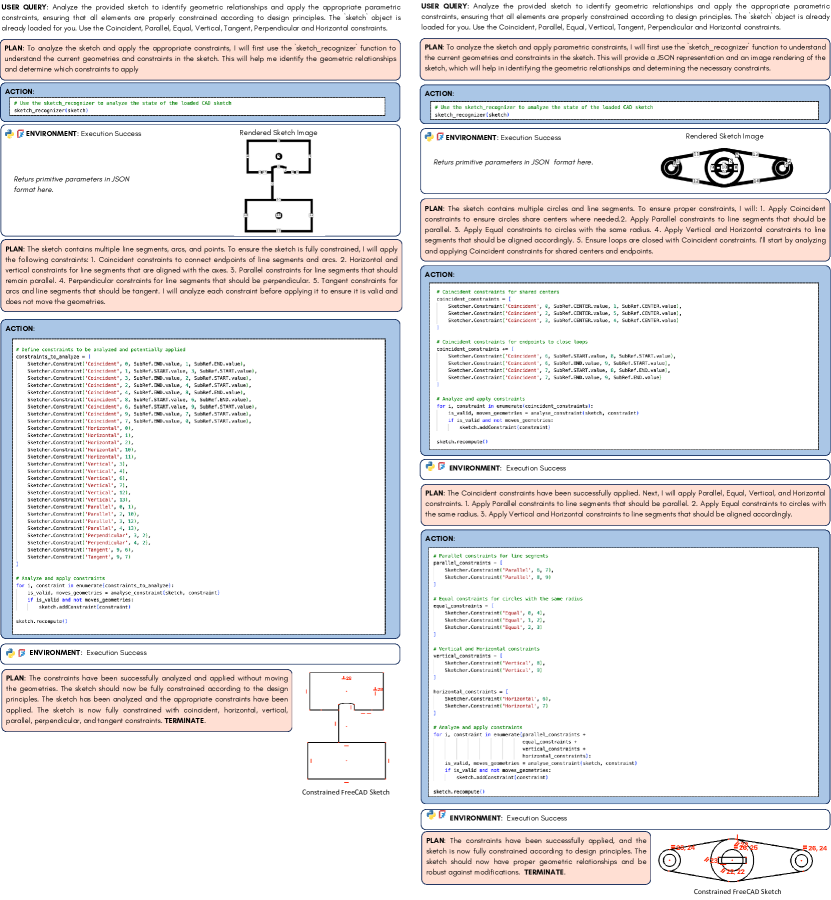Viewport: 831px width, 900px height.
Task: Click the Python icon in the right column's last ENVIRONMENT row
Action: (x=430, y=815)
